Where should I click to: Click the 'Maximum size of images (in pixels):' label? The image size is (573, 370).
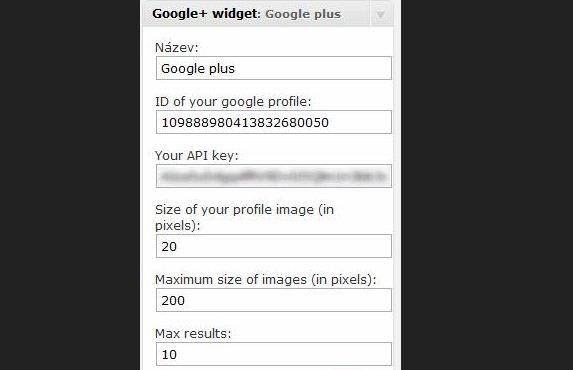[266, 280]
